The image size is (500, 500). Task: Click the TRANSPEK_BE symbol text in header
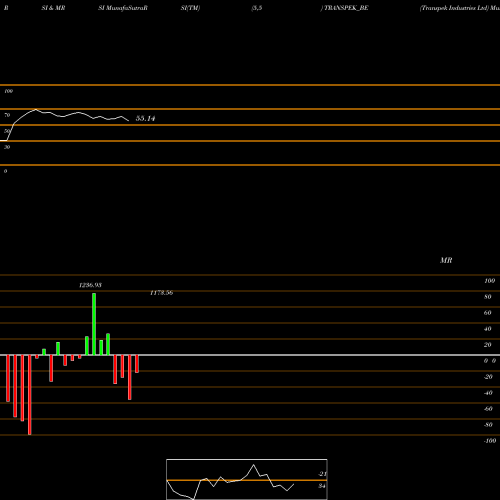coord(346,8)
